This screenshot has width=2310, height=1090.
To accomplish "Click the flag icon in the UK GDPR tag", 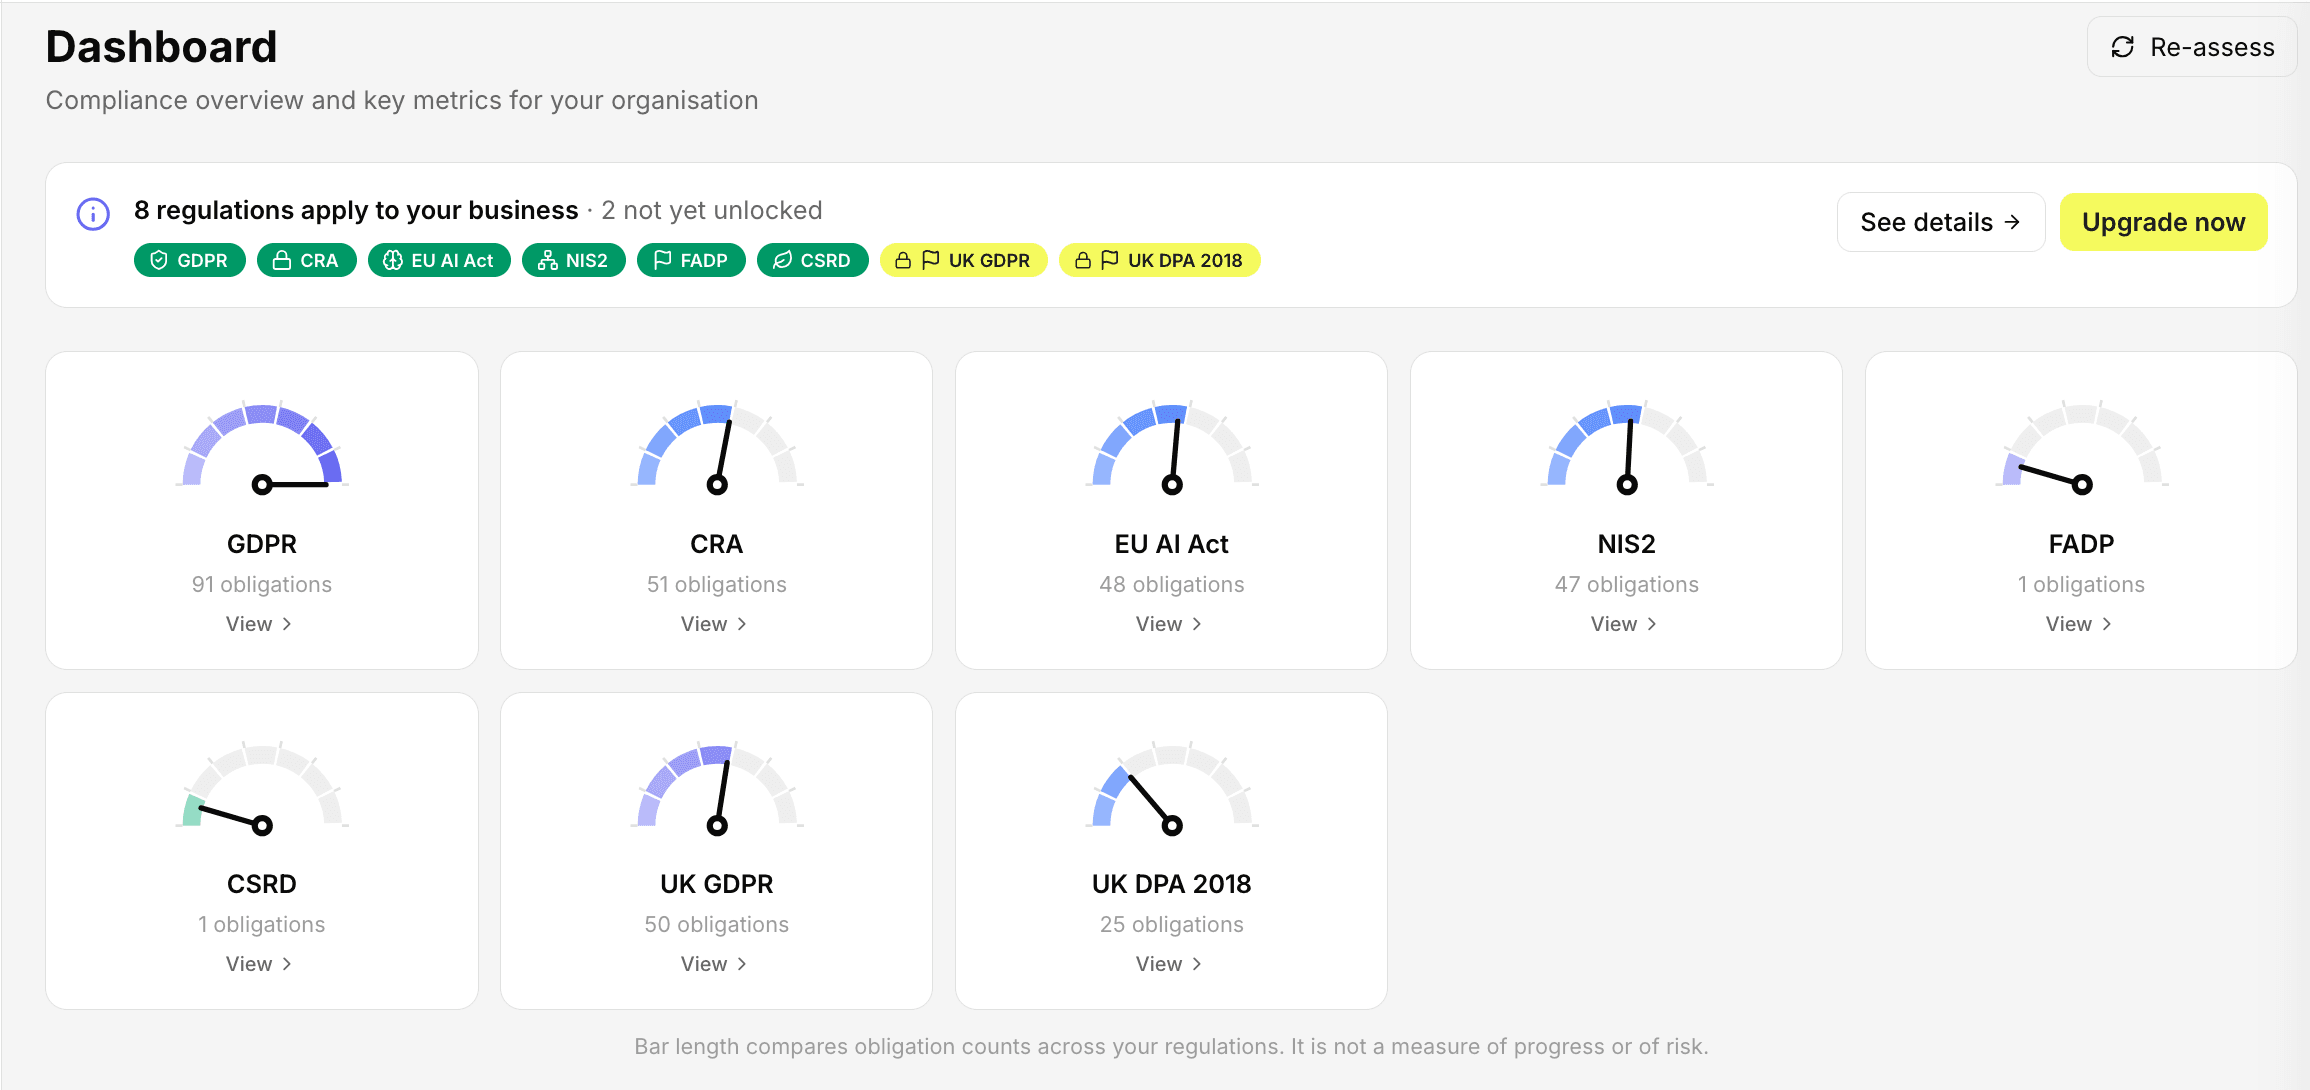I will click(x=931, y=260).
